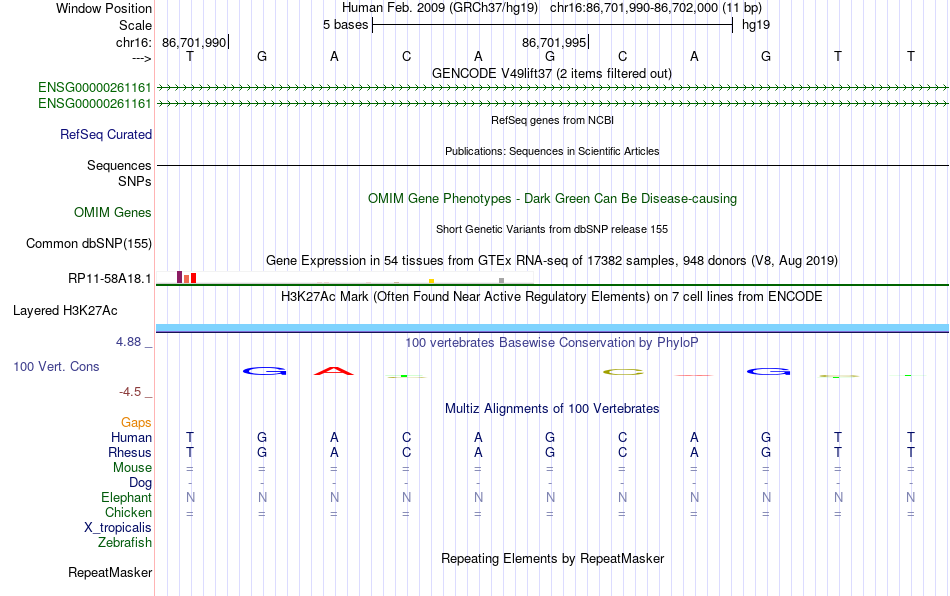Open the Layered H3K27Ac track label
Image resolution: width=950 pixels, height=596 pixels.
65,311
